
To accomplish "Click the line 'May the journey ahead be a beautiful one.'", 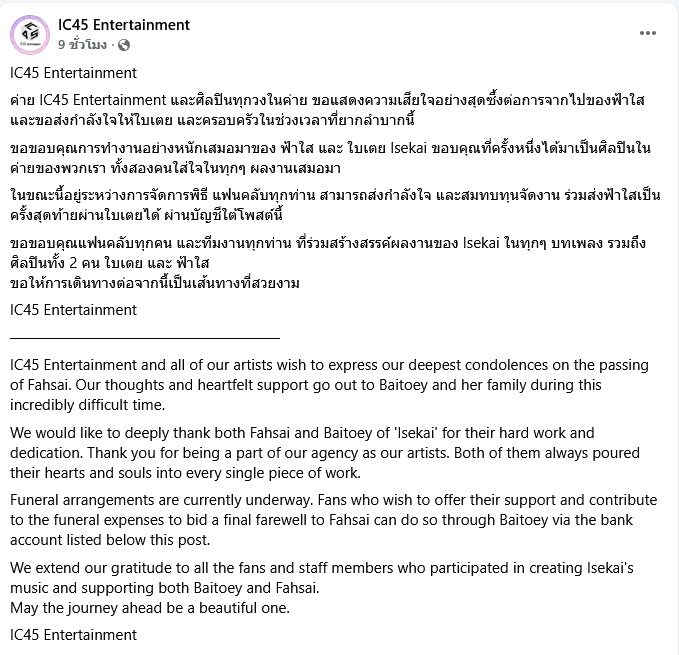I will (150, 608).
